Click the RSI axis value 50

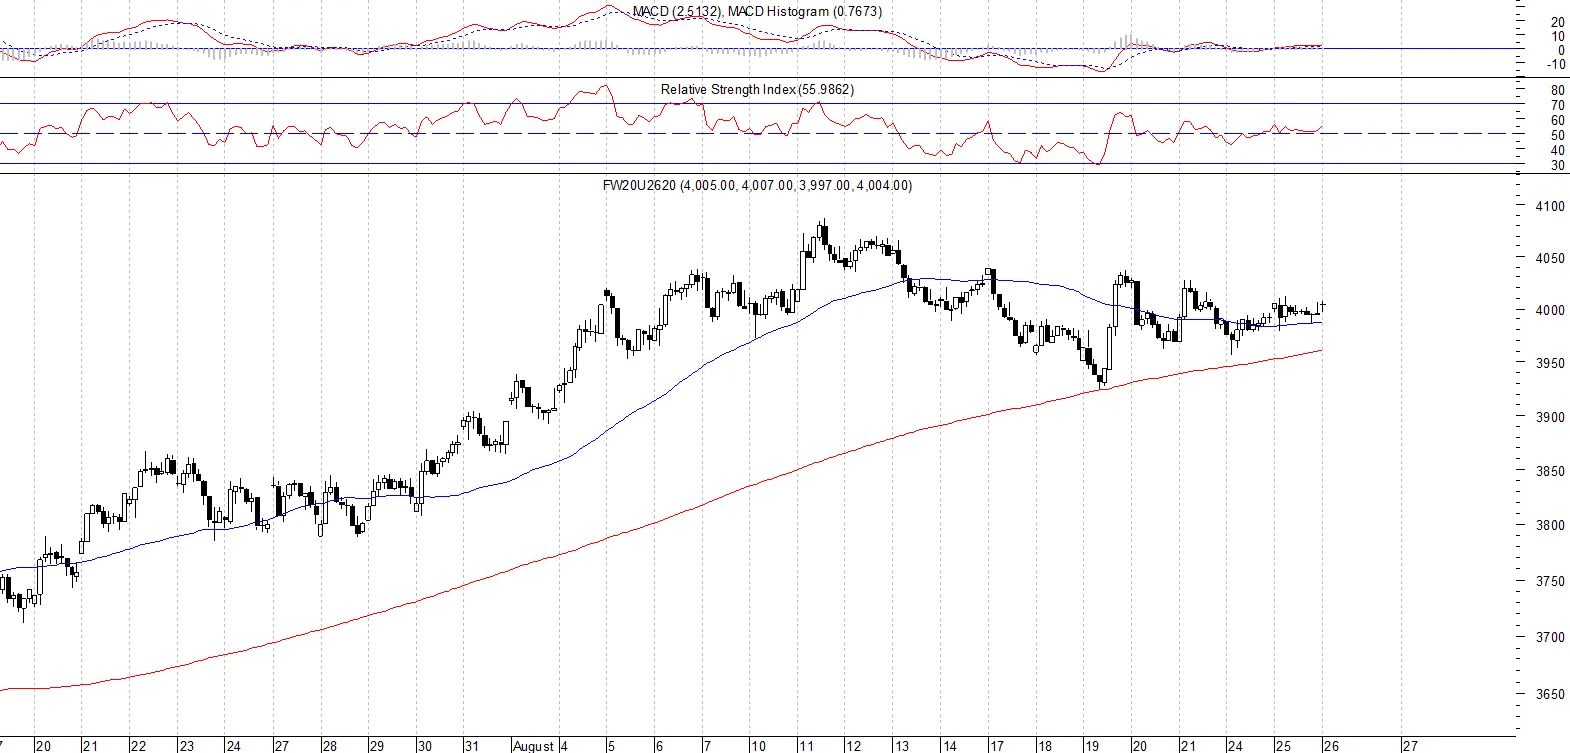tap(1558, 136)
